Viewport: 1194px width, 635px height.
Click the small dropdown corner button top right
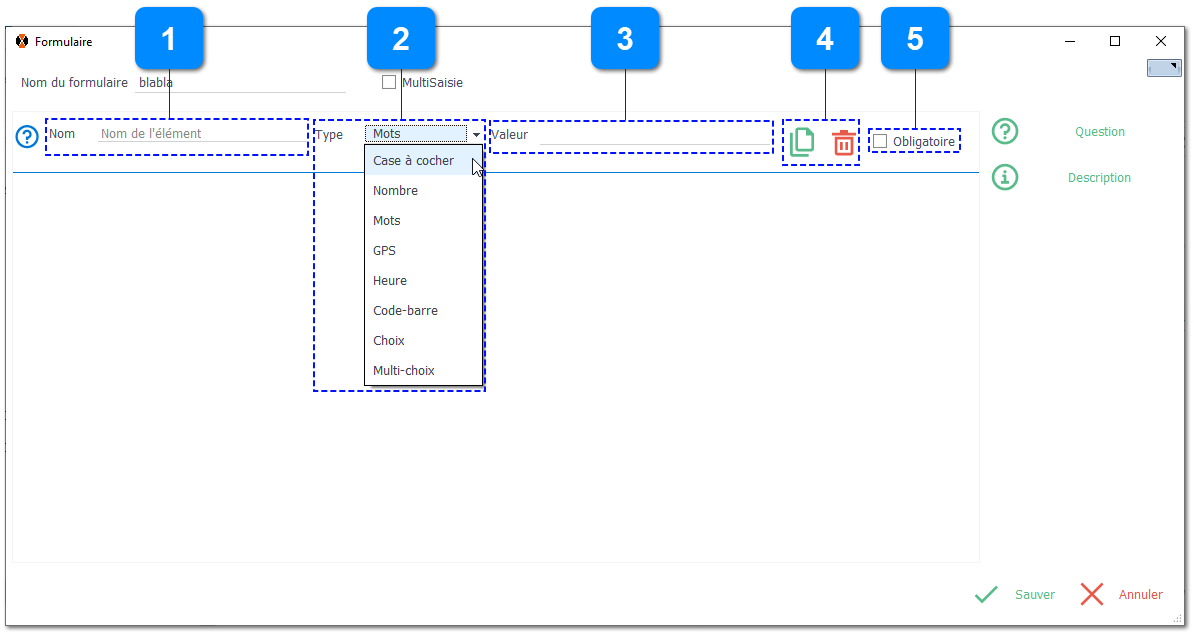(x=1164, y=68)
